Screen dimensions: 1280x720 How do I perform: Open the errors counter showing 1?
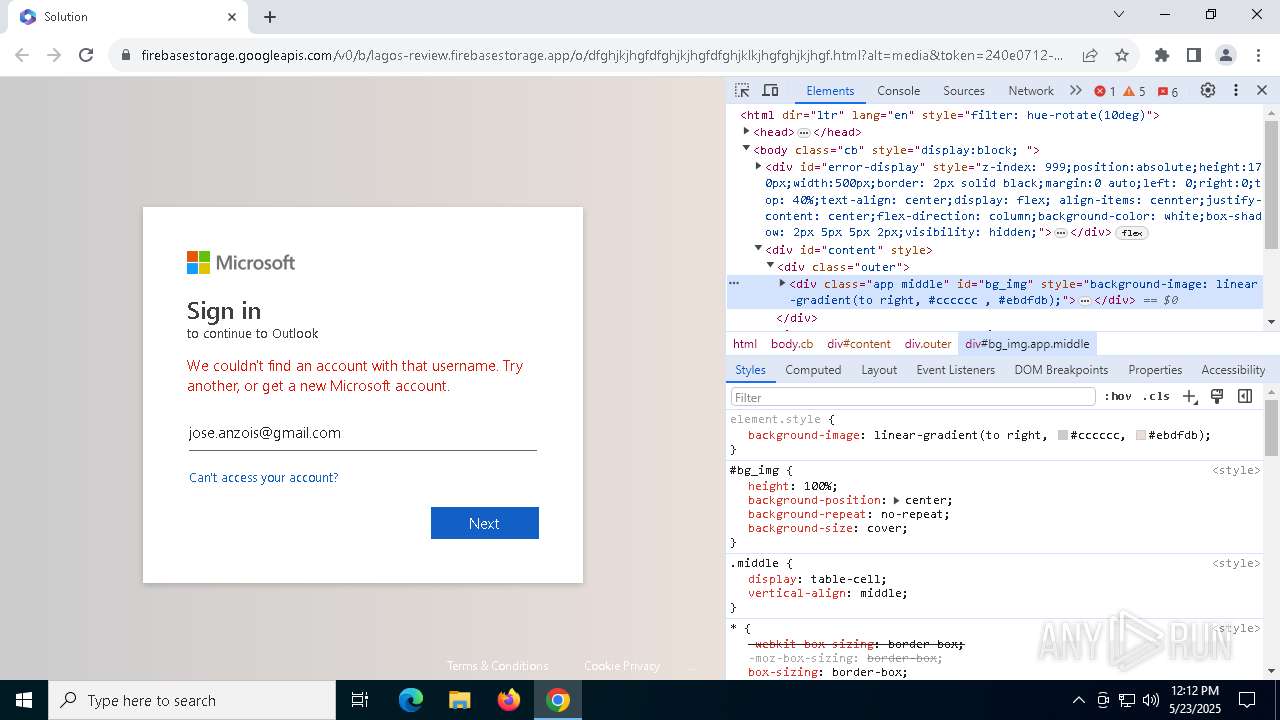pos(1105,91)
